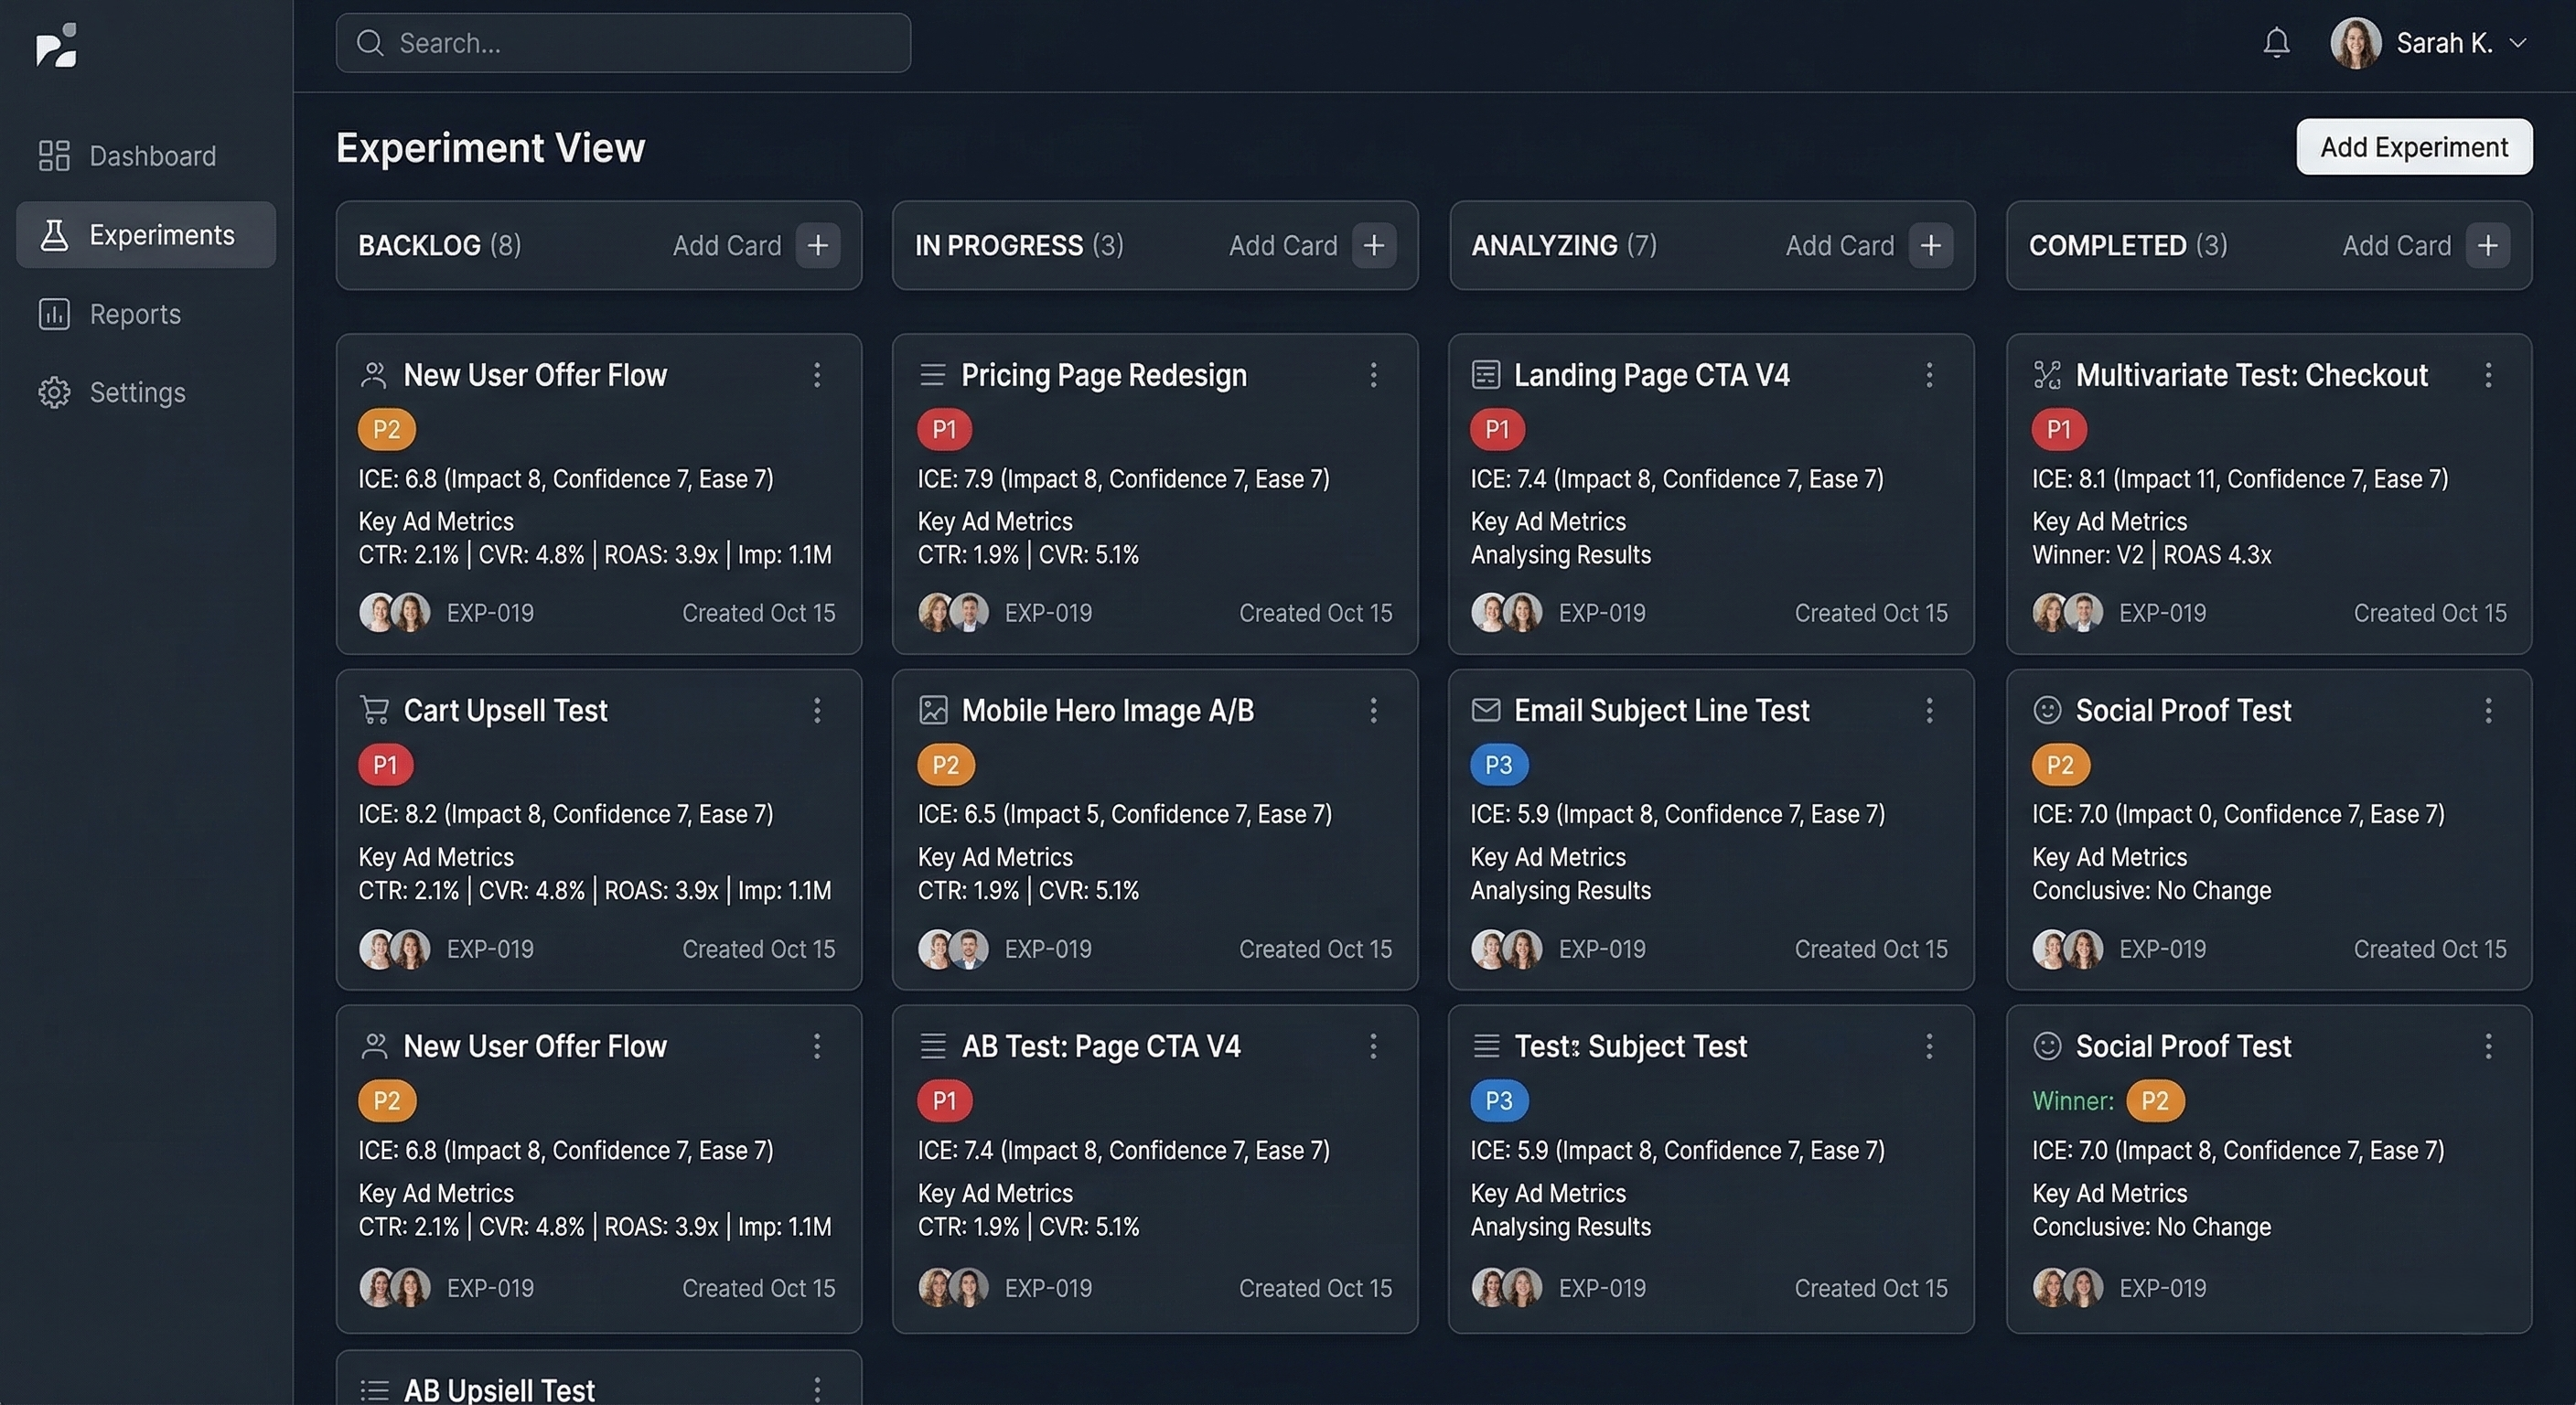2576x1405 pixels.
Task: Click the envelope icon on Email Subject Line Test
Action: pos(1486,710)
